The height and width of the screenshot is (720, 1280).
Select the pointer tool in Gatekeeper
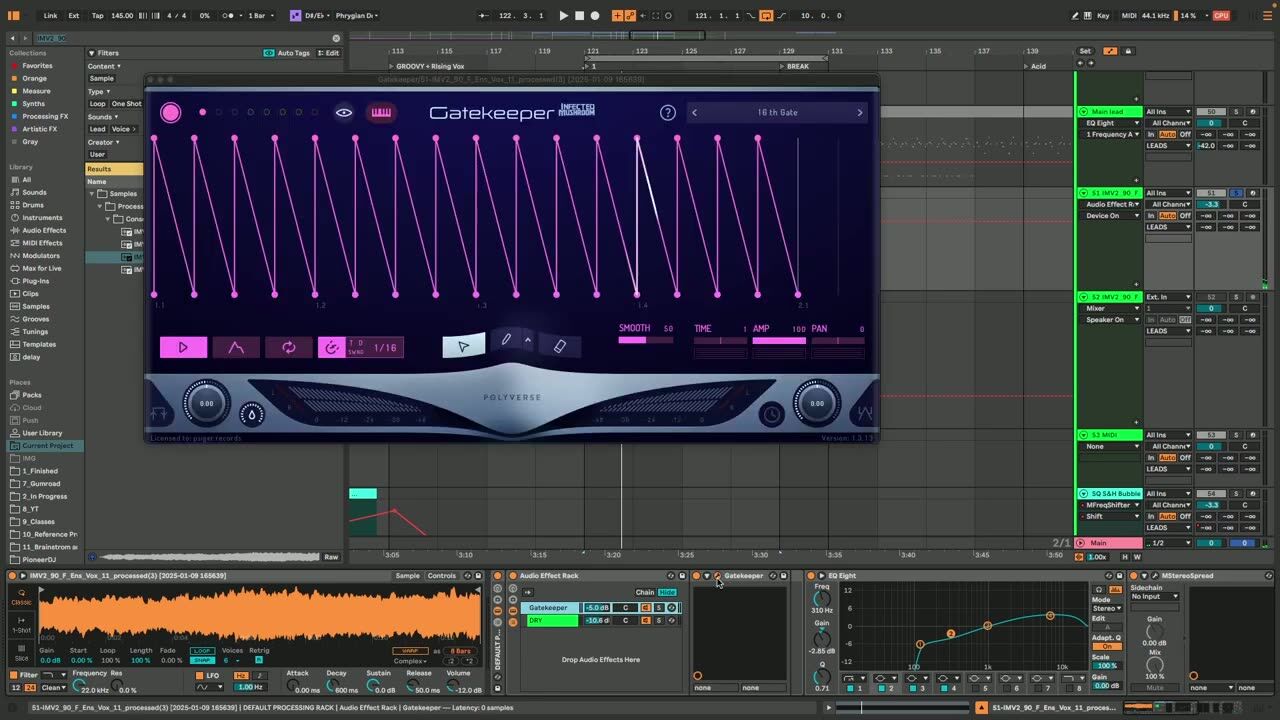[463, 346]
